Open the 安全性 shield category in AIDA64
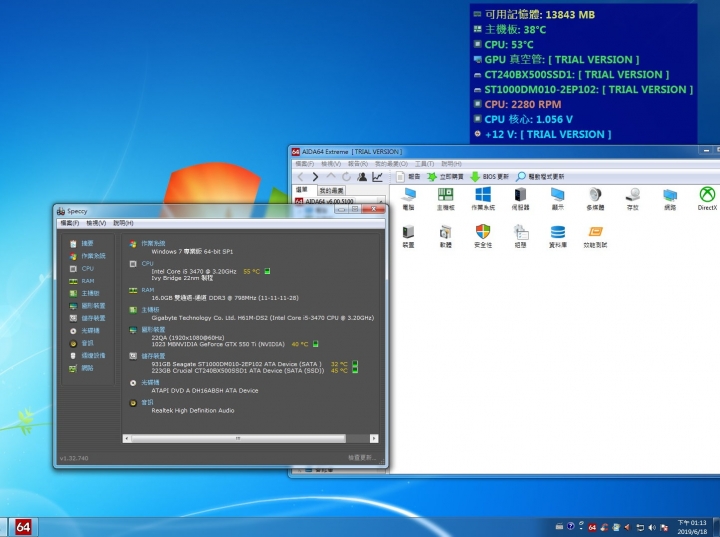The height and width of the screenshot is (537, 720). click(483, 236)
